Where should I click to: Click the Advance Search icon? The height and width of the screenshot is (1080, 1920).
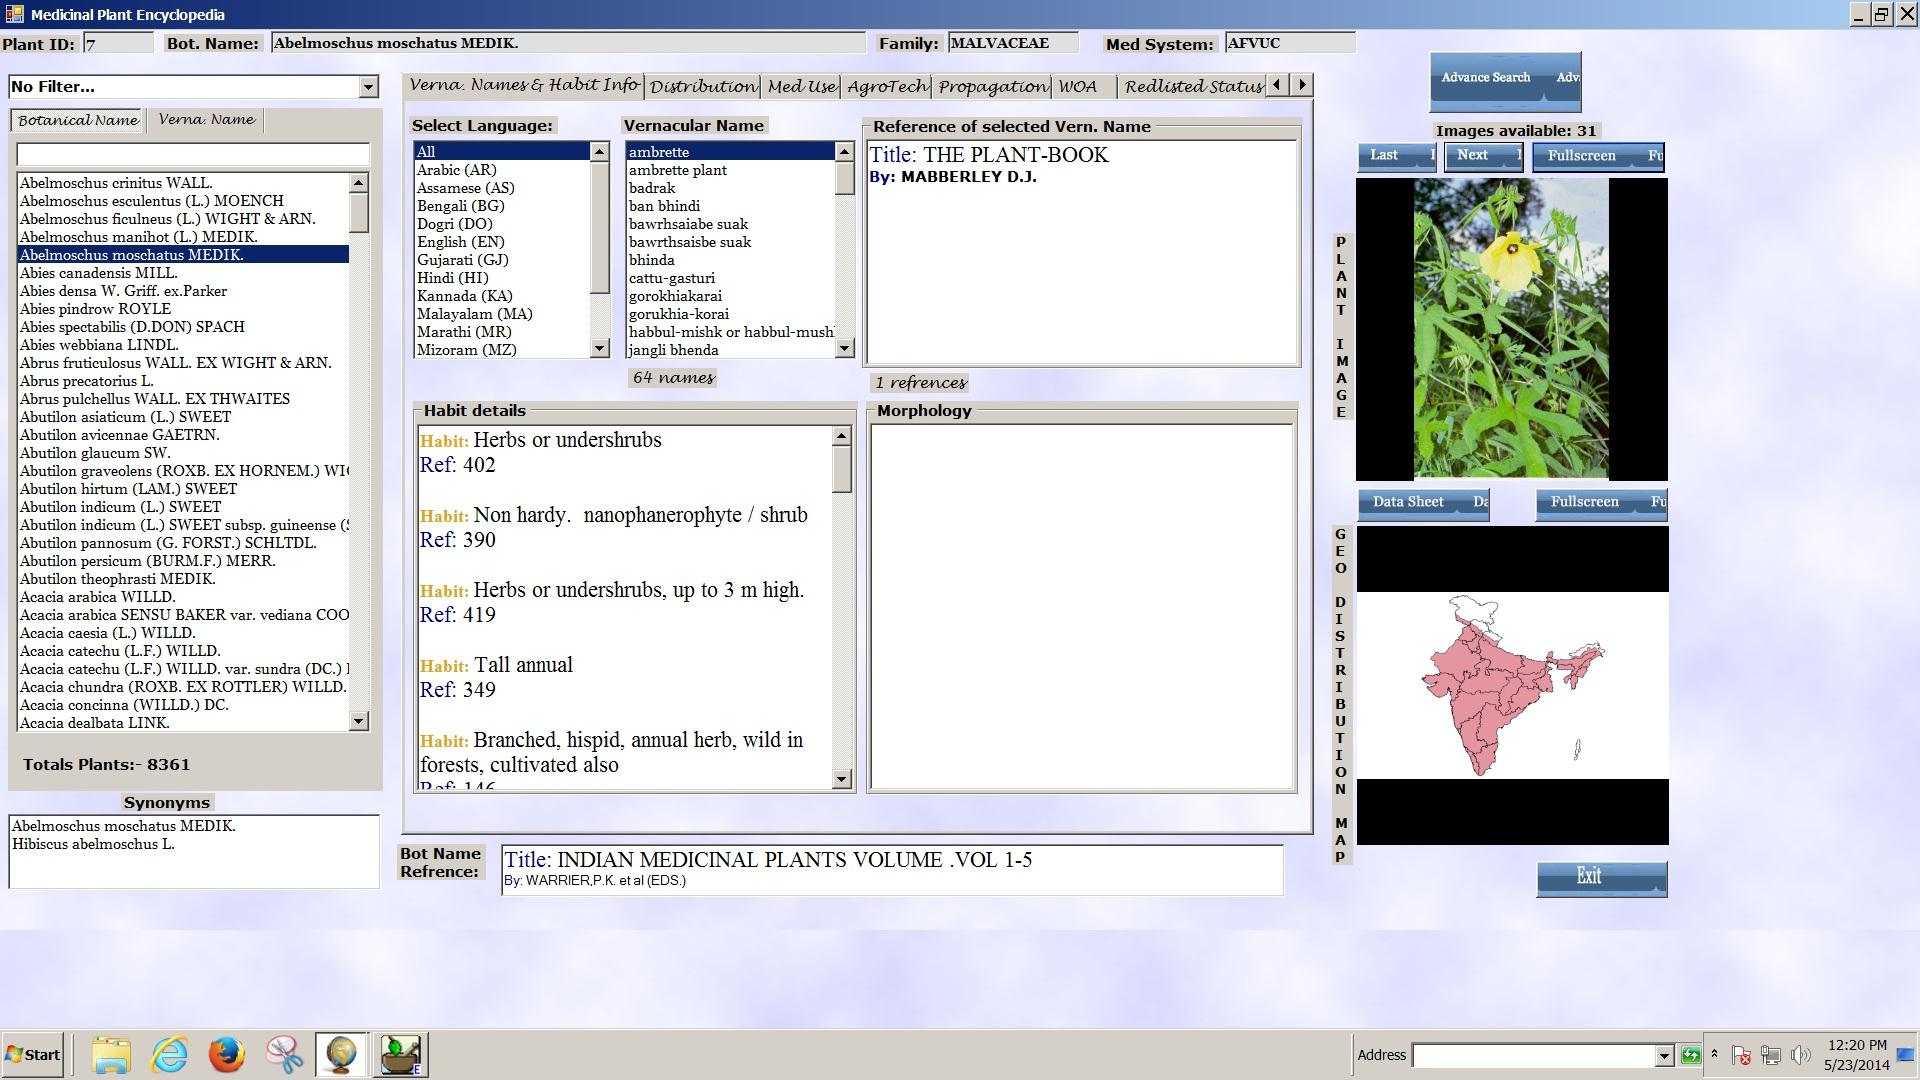pos(1485,78)
